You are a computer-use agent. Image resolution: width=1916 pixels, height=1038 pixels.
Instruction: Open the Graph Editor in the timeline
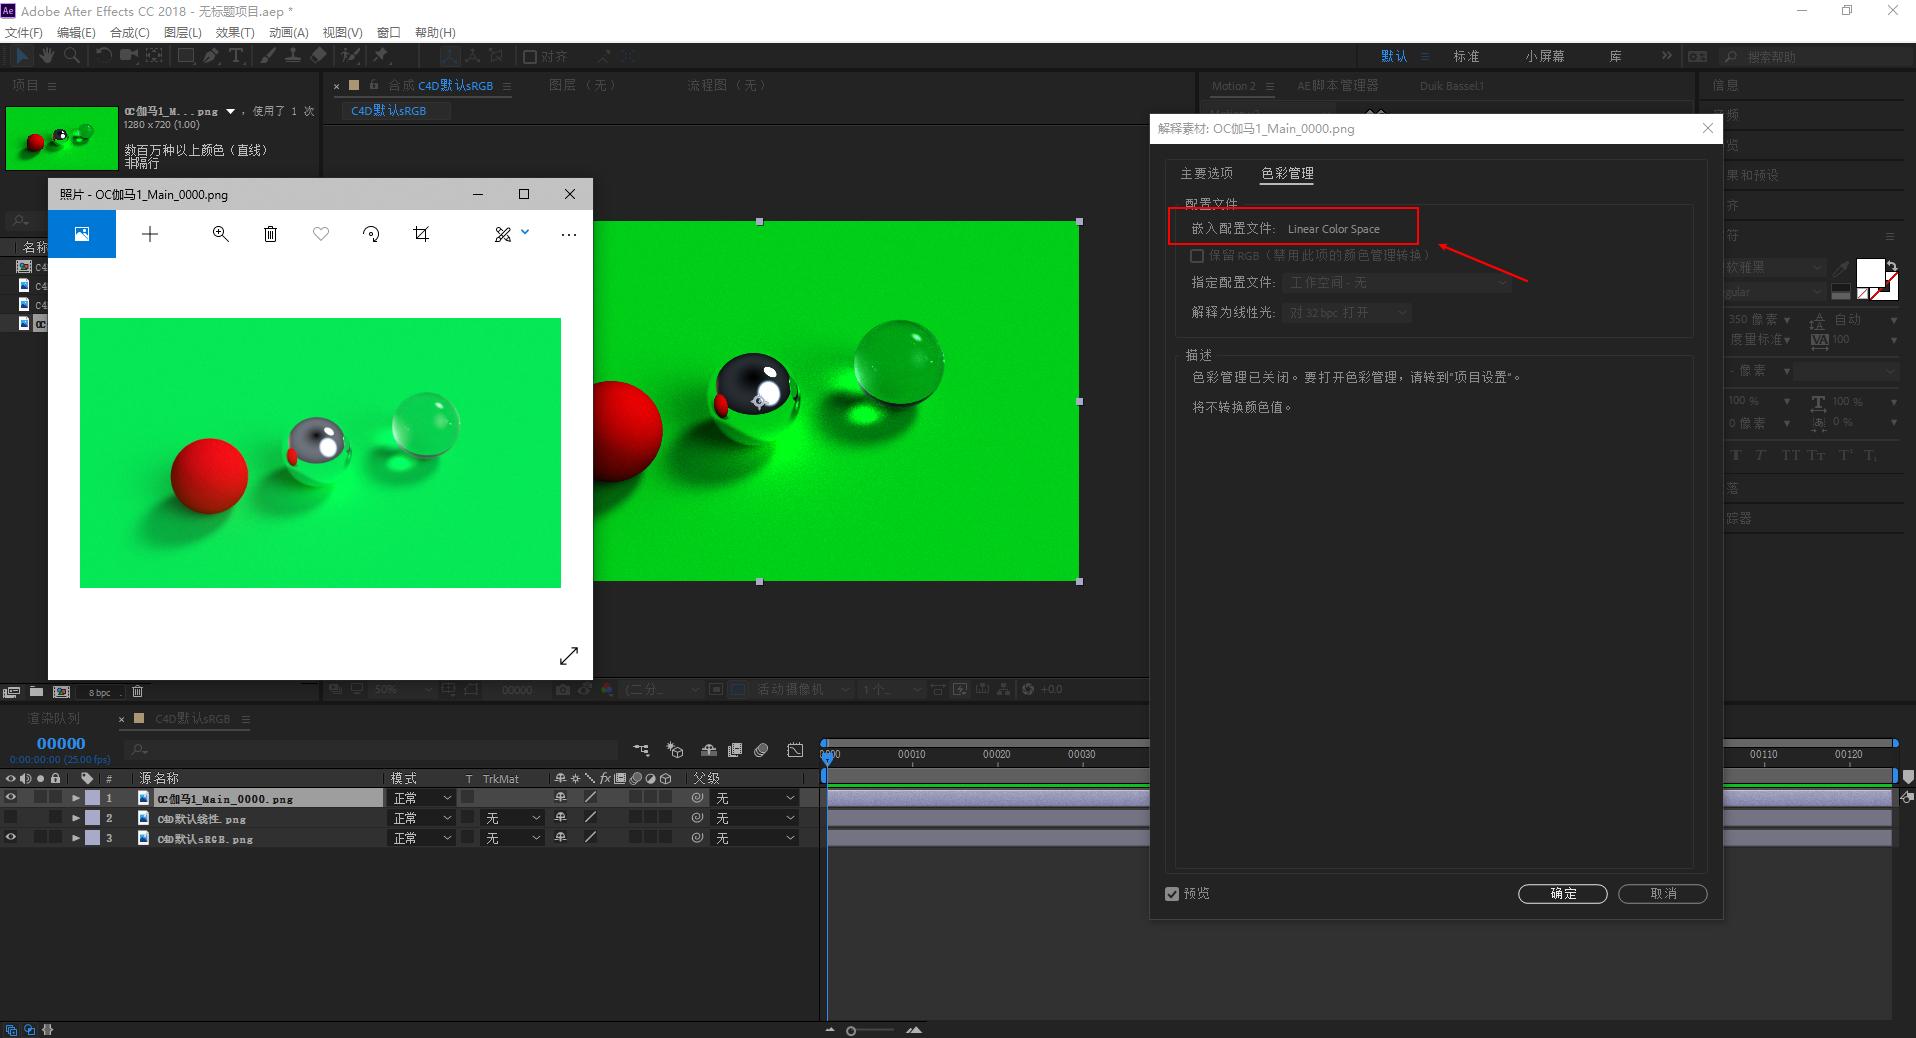796,751
